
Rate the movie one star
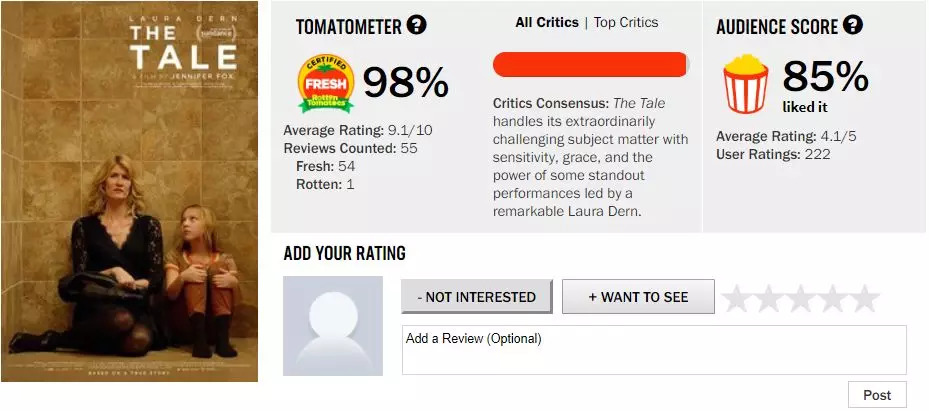(x=737, y=298)
